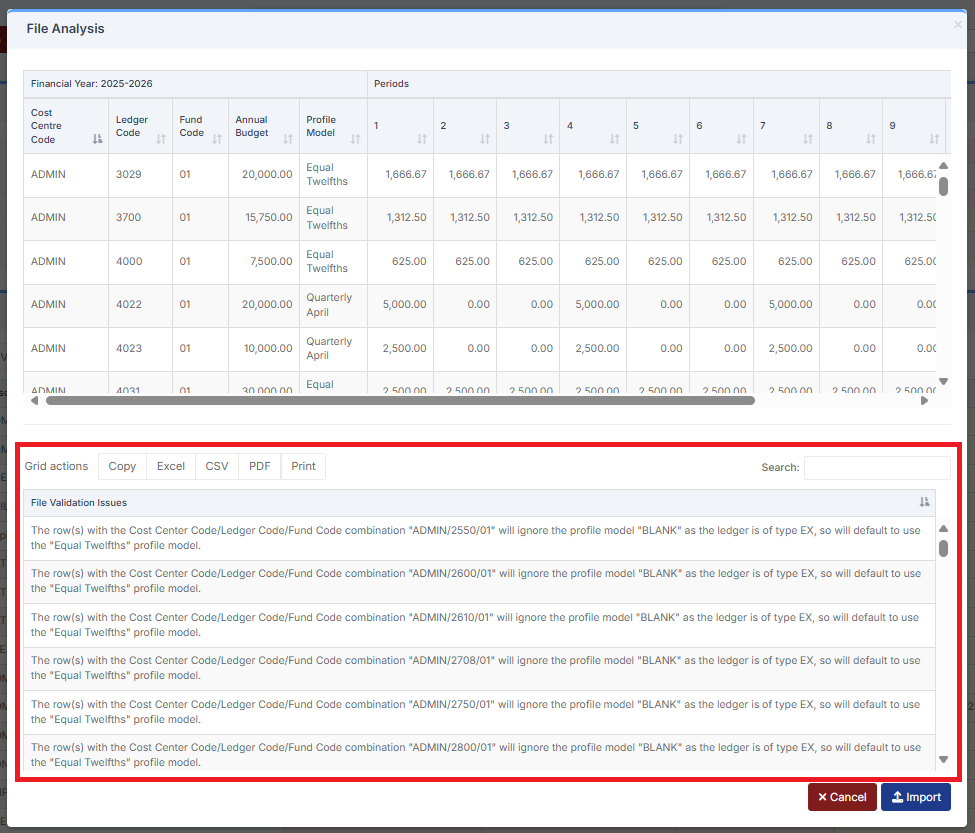
Task: Print the validation grid
Action: point(302,466)
